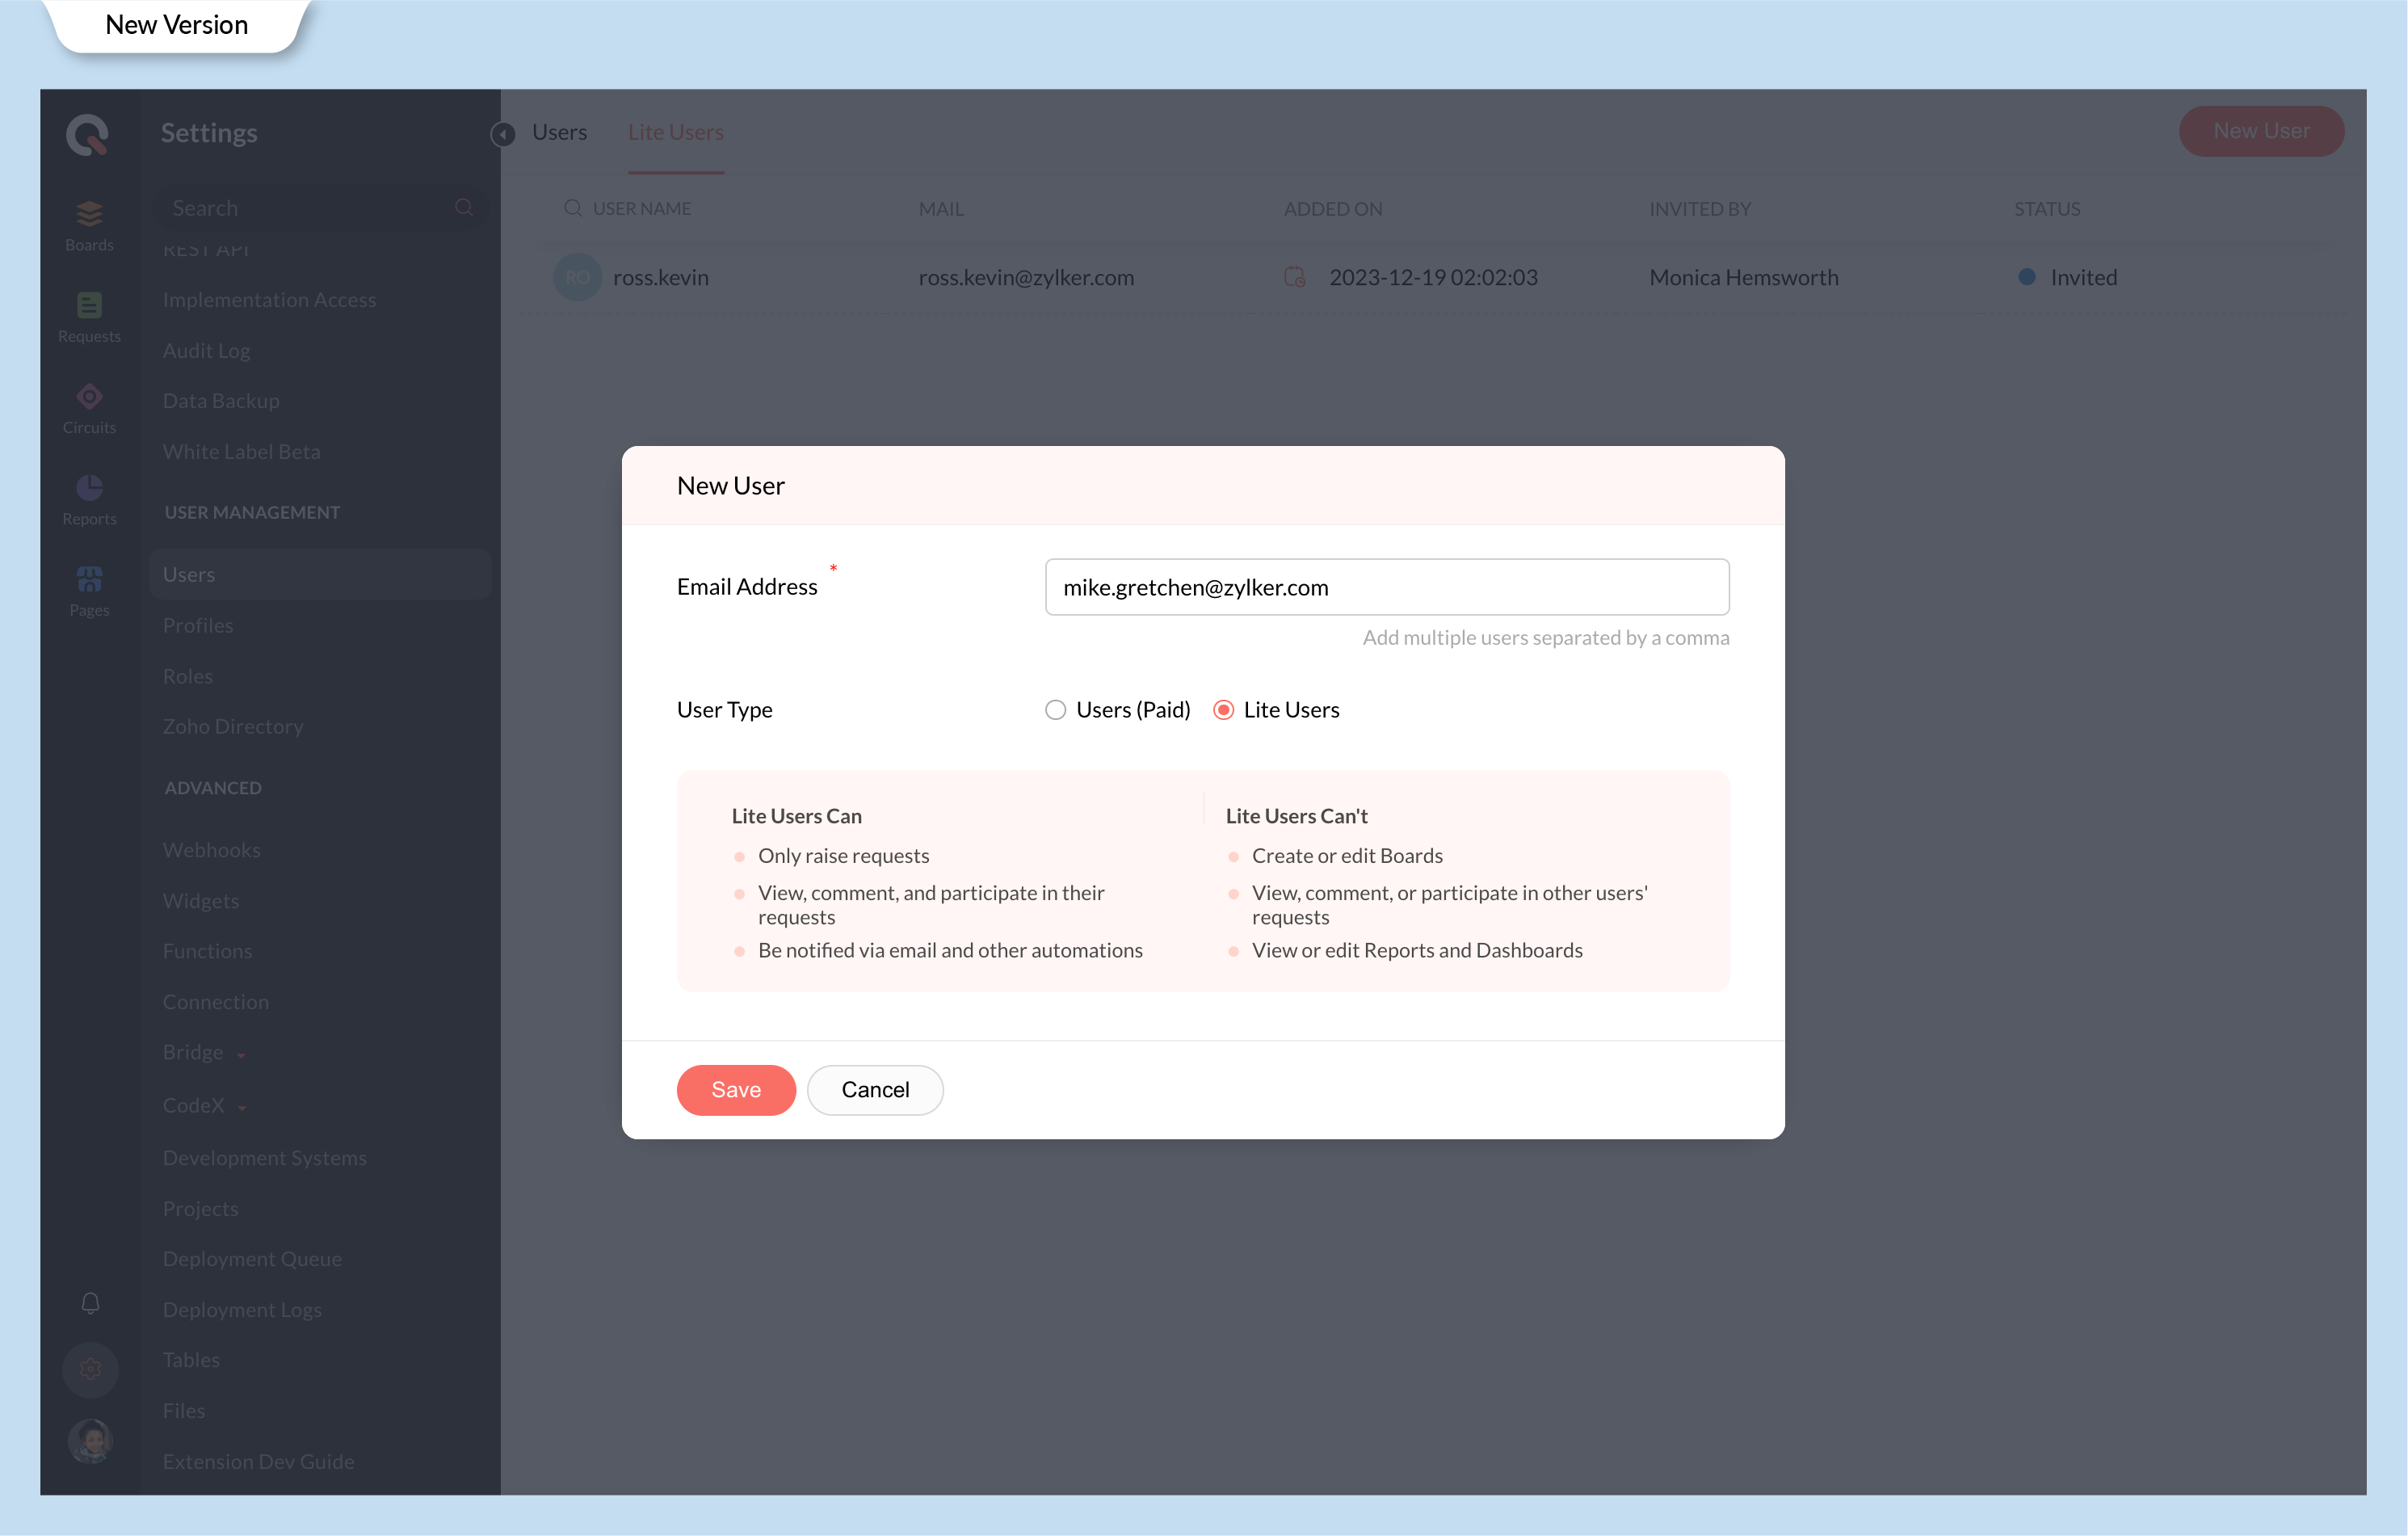Viewport: 2408px width, 1536px height.
Task: Click search icon in User Name column
Action: pyautogui.click(x=573, y=208)
